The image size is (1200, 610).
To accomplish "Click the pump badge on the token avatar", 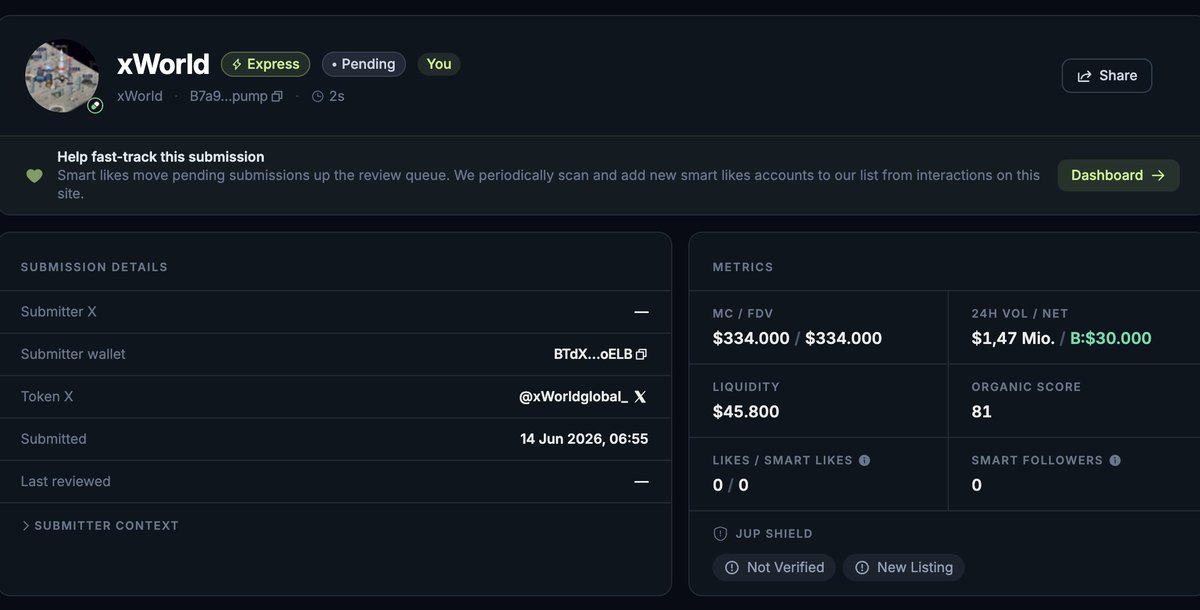I will [95, 105].
